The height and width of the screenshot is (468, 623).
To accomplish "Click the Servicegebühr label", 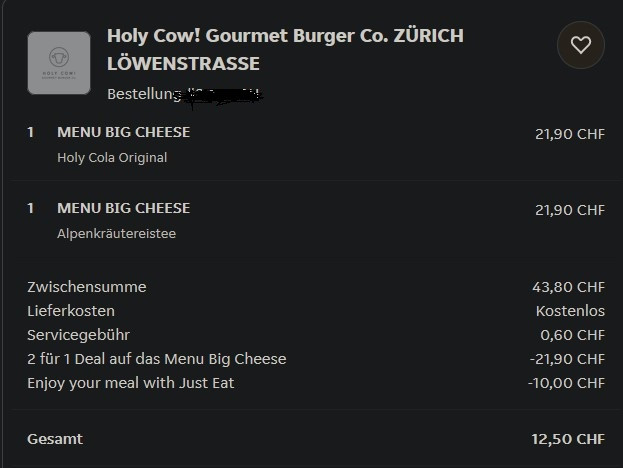I will pos(79,335).
